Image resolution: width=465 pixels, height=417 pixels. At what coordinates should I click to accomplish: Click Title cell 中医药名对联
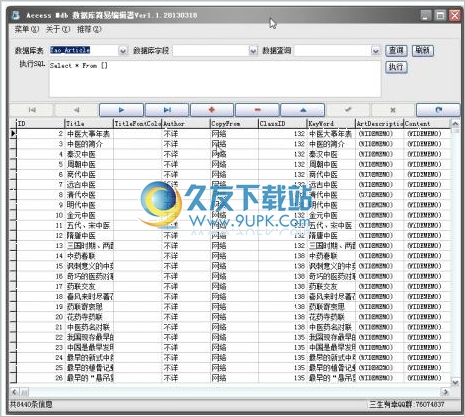pyautogui.click(x=89, y=327)
